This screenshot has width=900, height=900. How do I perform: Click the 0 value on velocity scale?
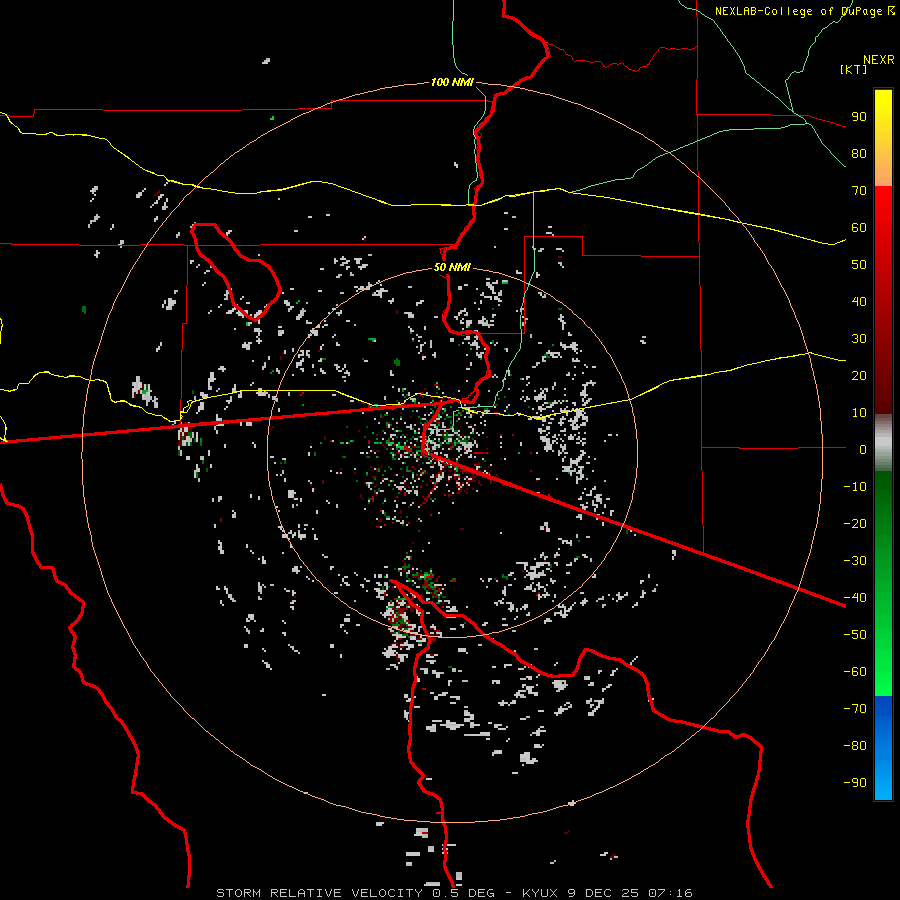(863, 450)
